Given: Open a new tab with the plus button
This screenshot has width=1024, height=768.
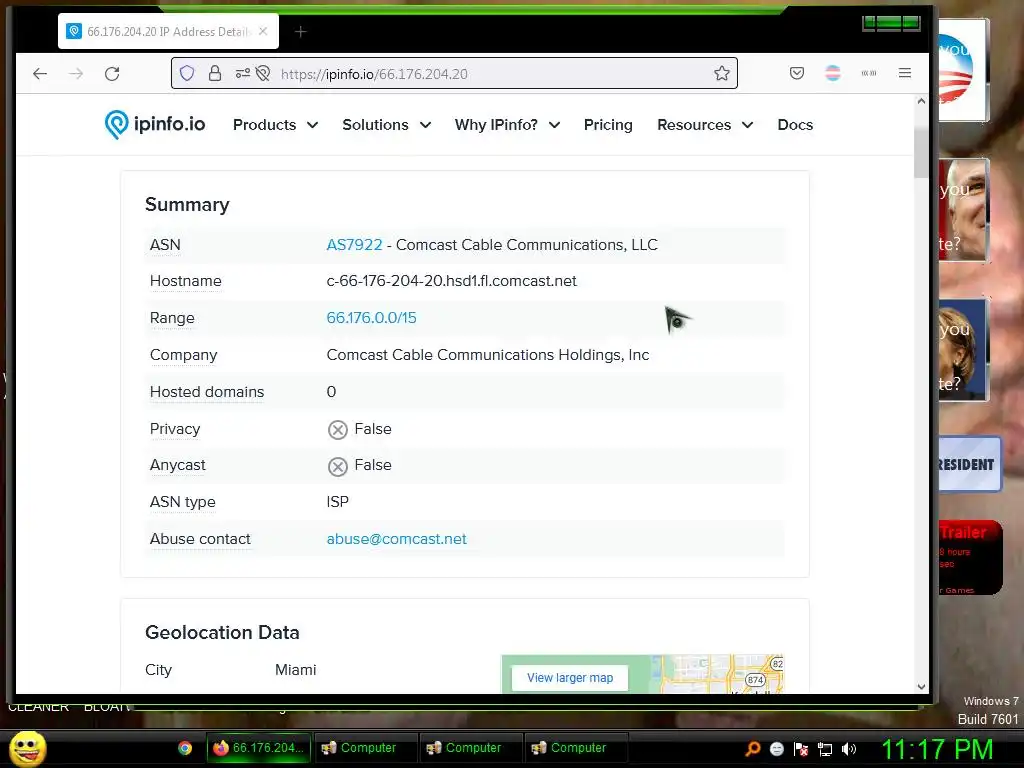Looking at the screenshot, I should (300, 31).
